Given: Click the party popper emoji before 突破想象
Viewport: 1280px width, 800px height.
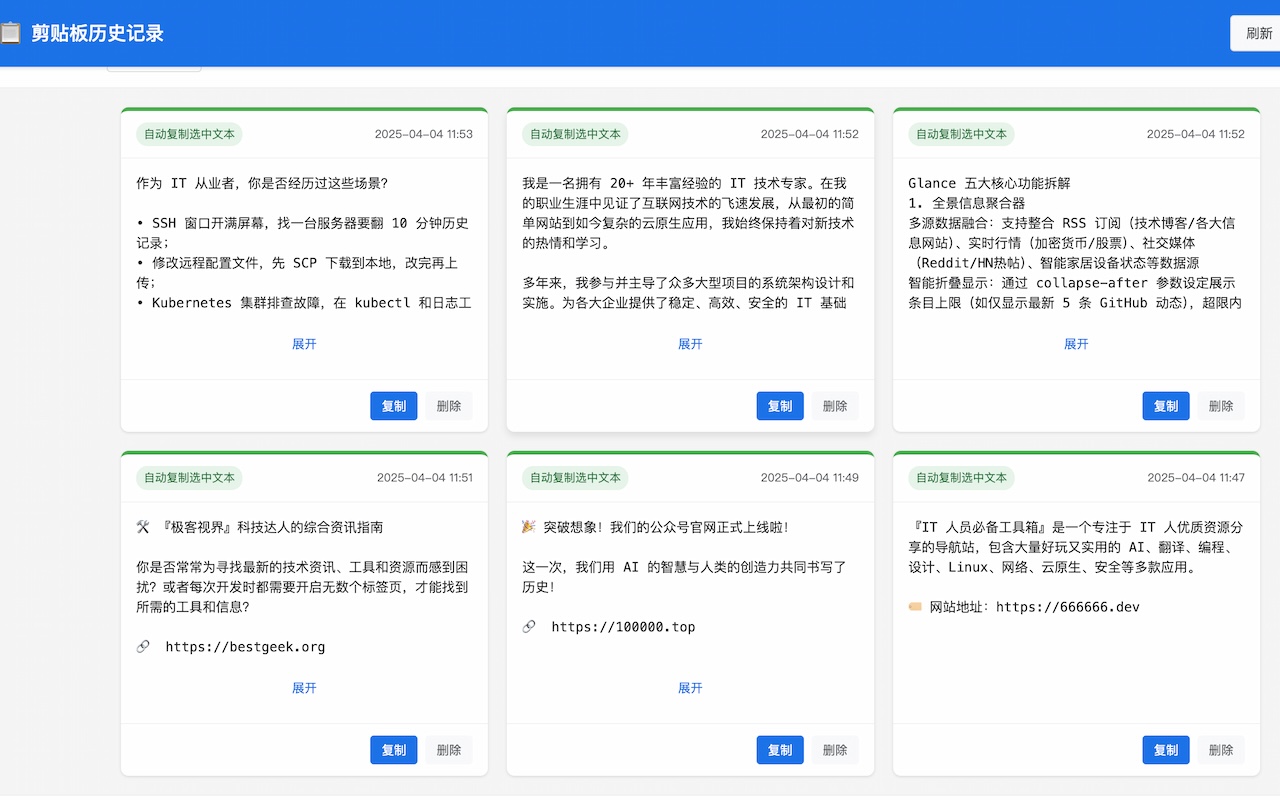Looking at the screenshot, I should 529,527.
